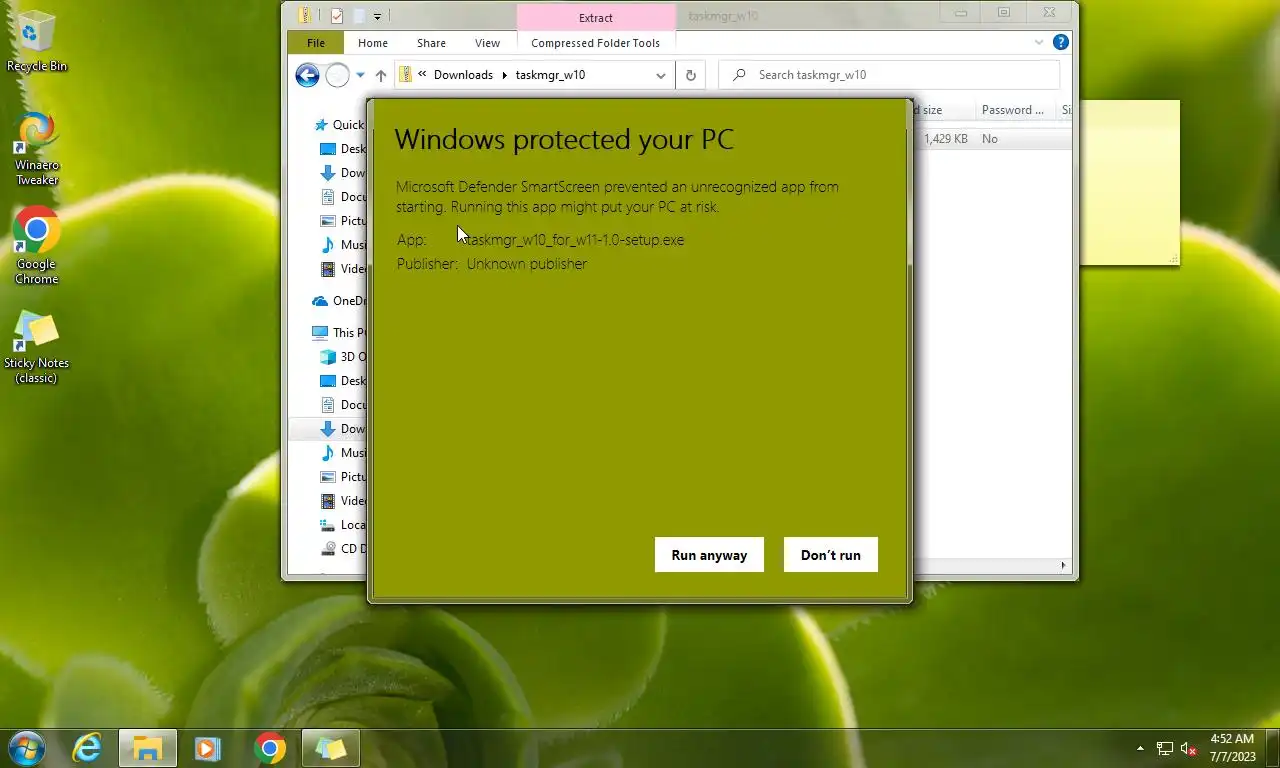Image resolution: width=1280 pixels, height=768 pixels.
Task: Focus the Search taskmgr_w10 field
Action: [890, 75]
